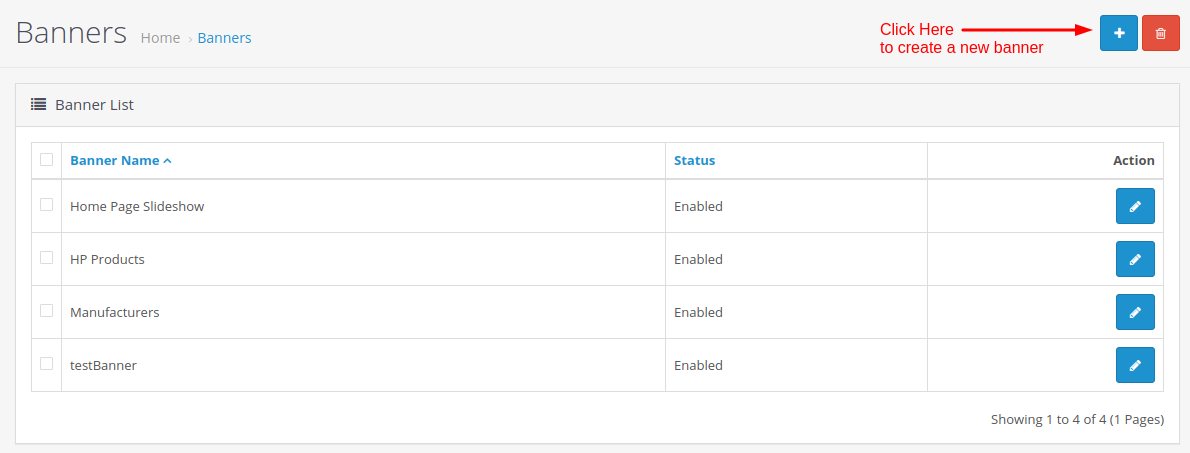Viewport: 1190px width, 453px height.
Task: Select the testBanner name text
Action: pyautogui.click(x=103, y=366)
